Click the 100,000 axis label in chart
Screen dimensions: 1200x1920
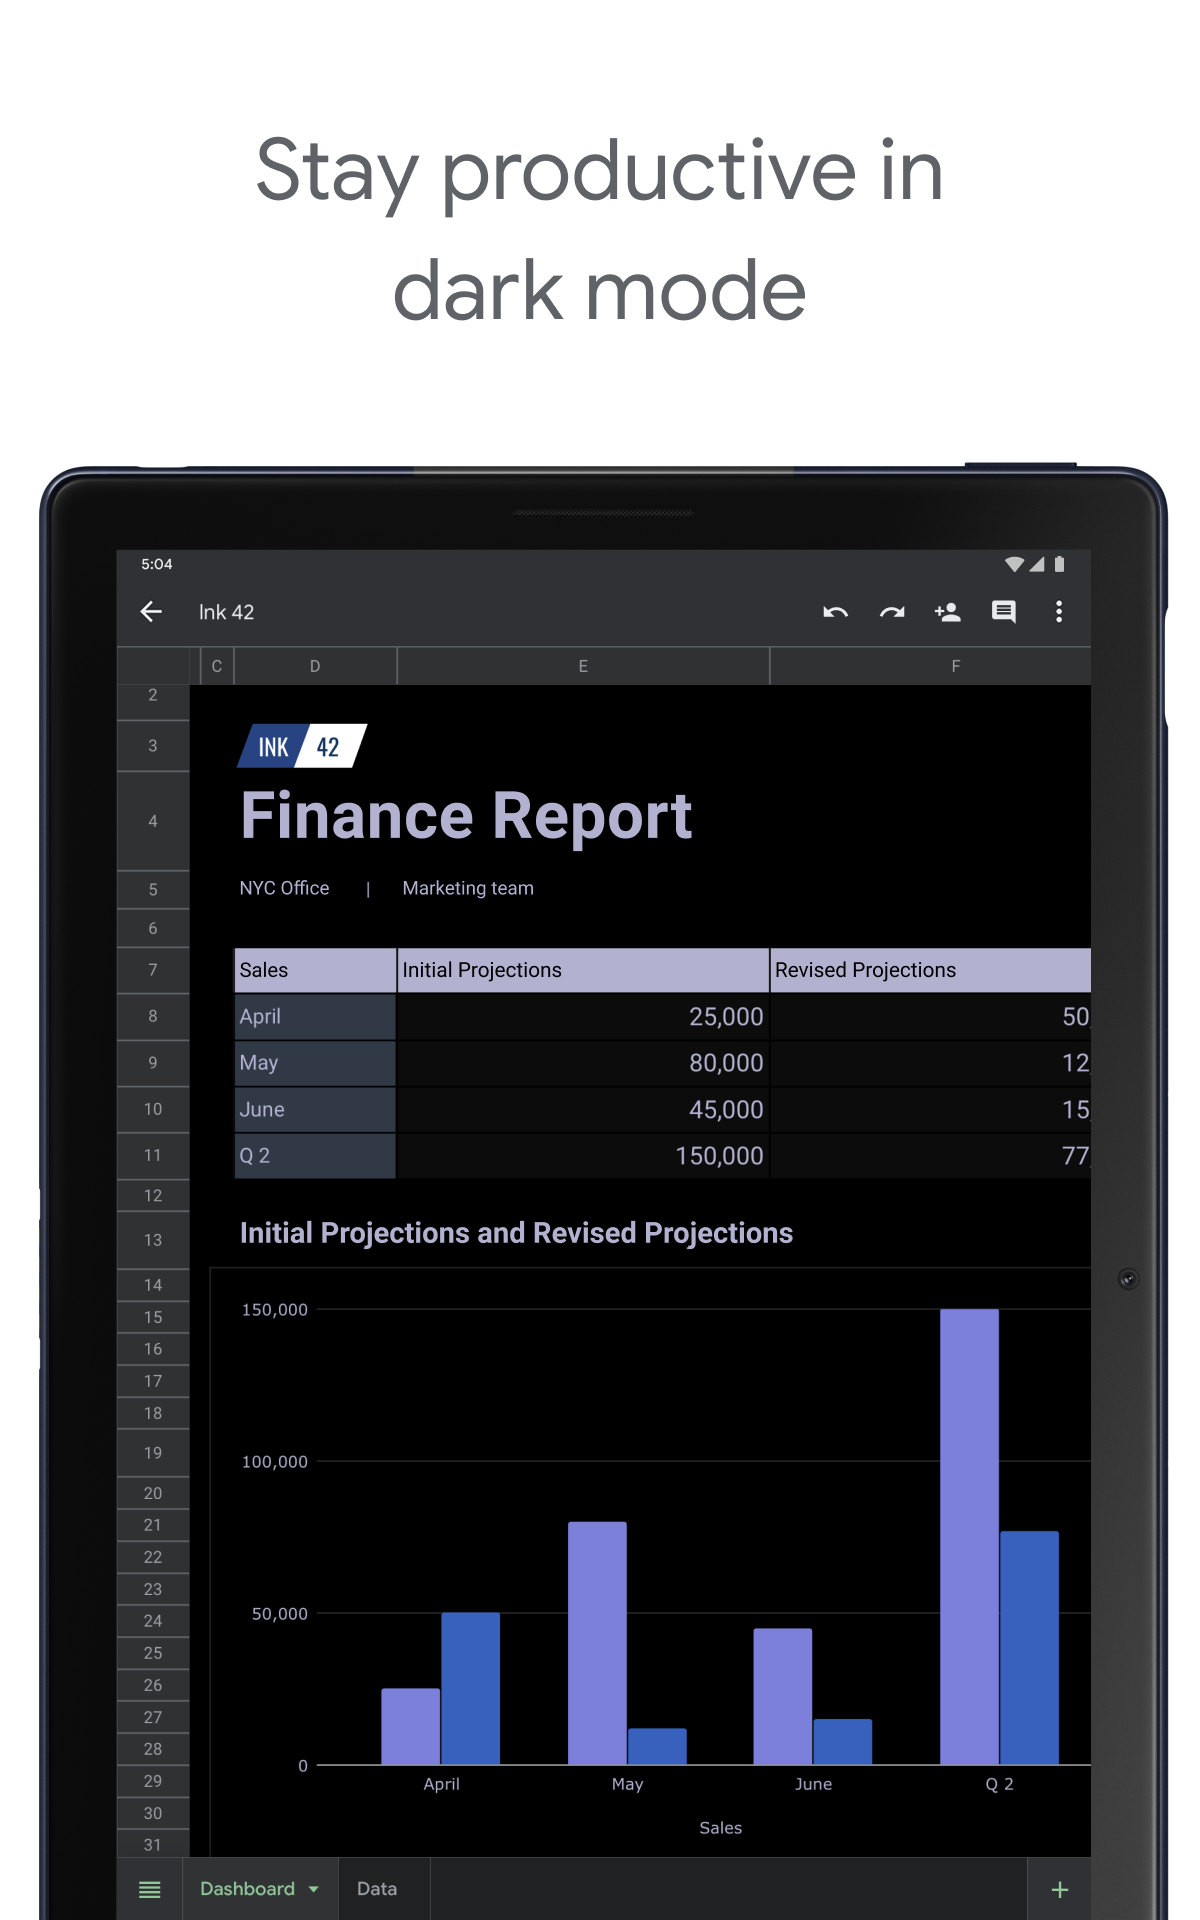point(275,1462)
